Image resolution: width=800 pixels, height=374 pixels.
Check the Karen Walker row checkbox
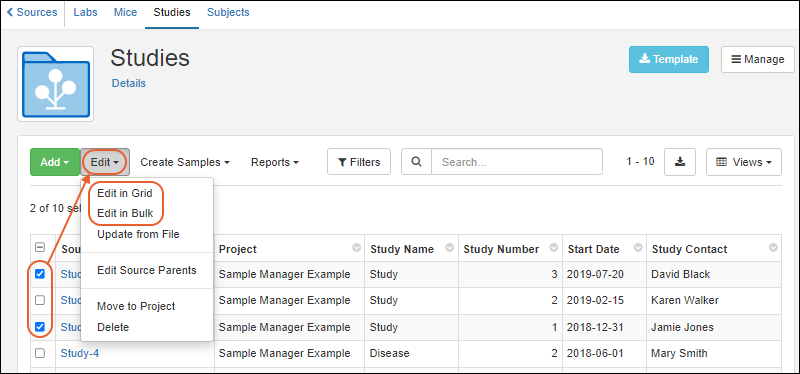(x=40, y=301)
